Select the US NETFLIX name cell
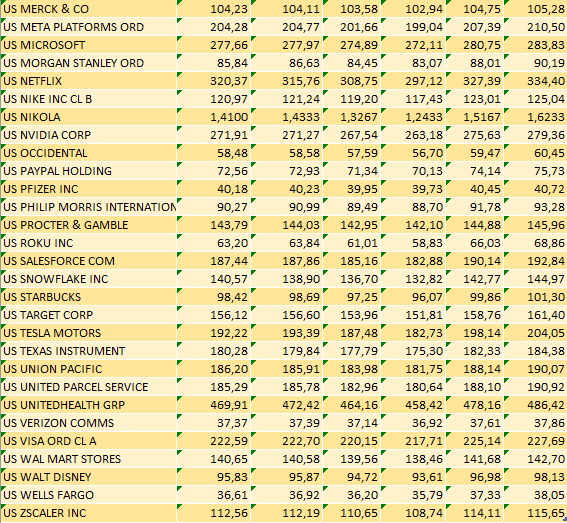The image size is (567, 523). pyautogui.click(x=89, y=81)
